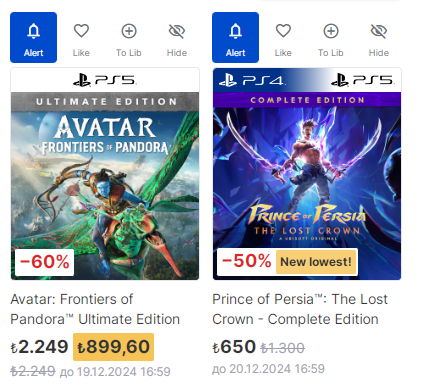Click the Avatar: Frontiers of Pandora title link
Image resolution: width=428 pixels, height=386 pixels.
tap(95, 309)
